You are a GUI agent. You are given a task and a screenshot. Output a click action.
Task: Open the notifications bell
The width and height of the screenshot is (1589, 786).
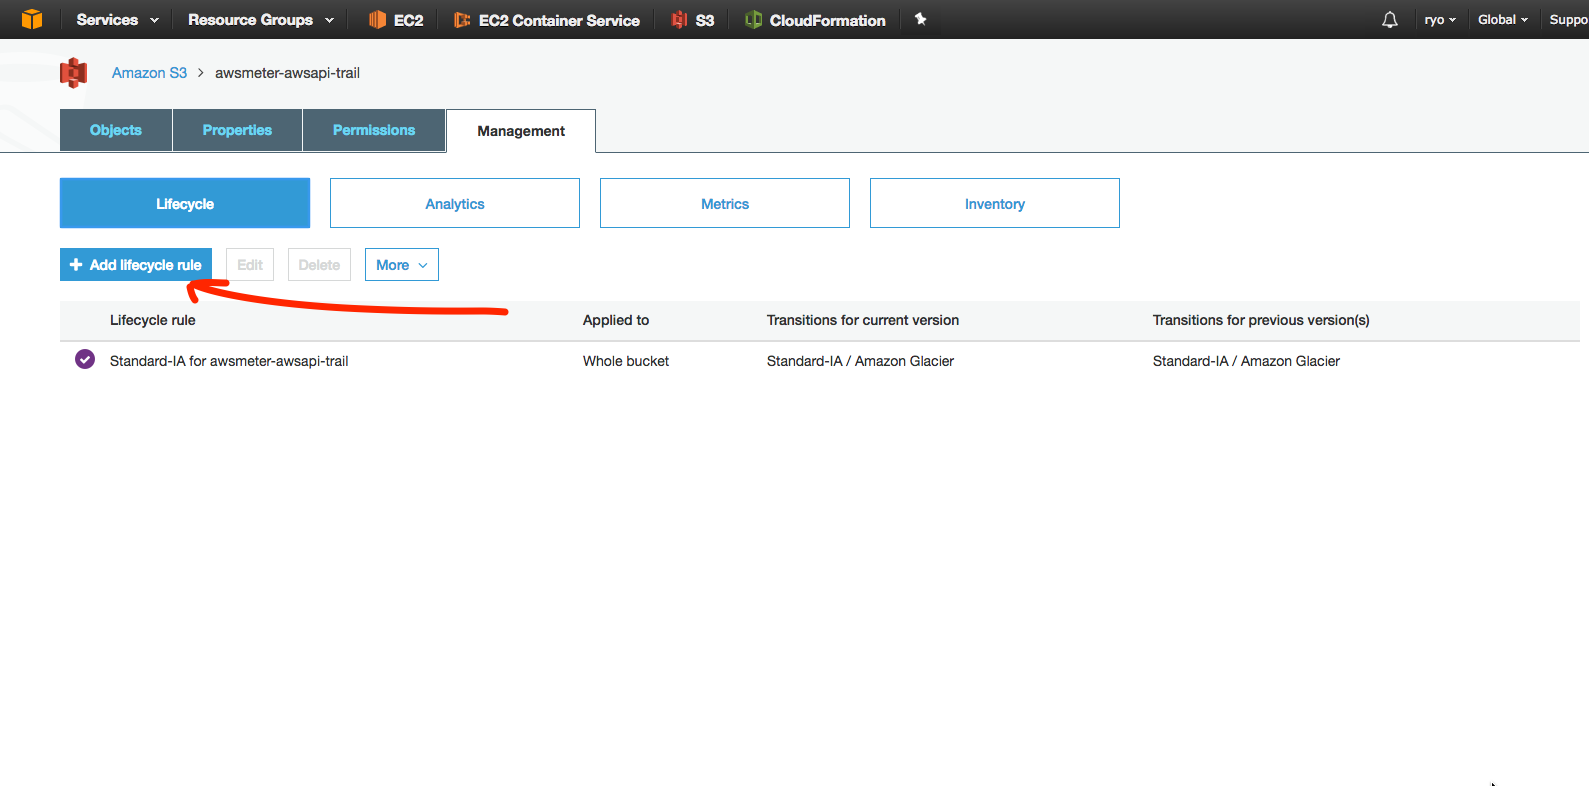pyautogui.click(x=1390, y=19)
